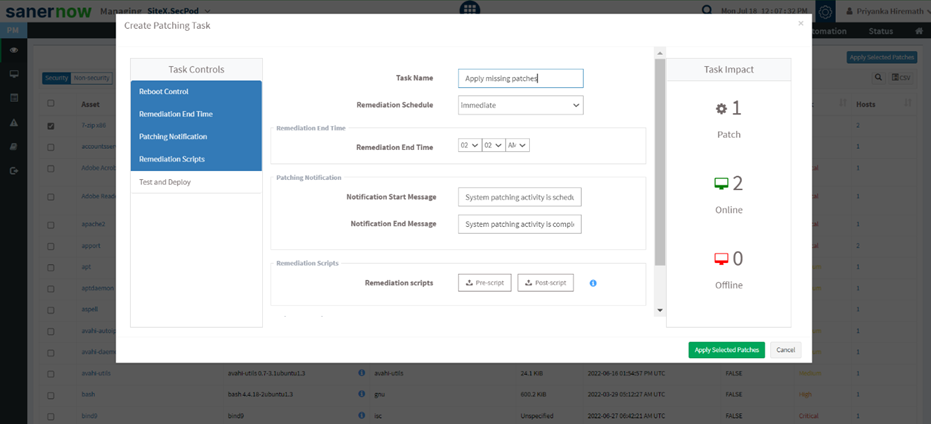Open the end time minute dropdown
931x424 pixels.
493,145
